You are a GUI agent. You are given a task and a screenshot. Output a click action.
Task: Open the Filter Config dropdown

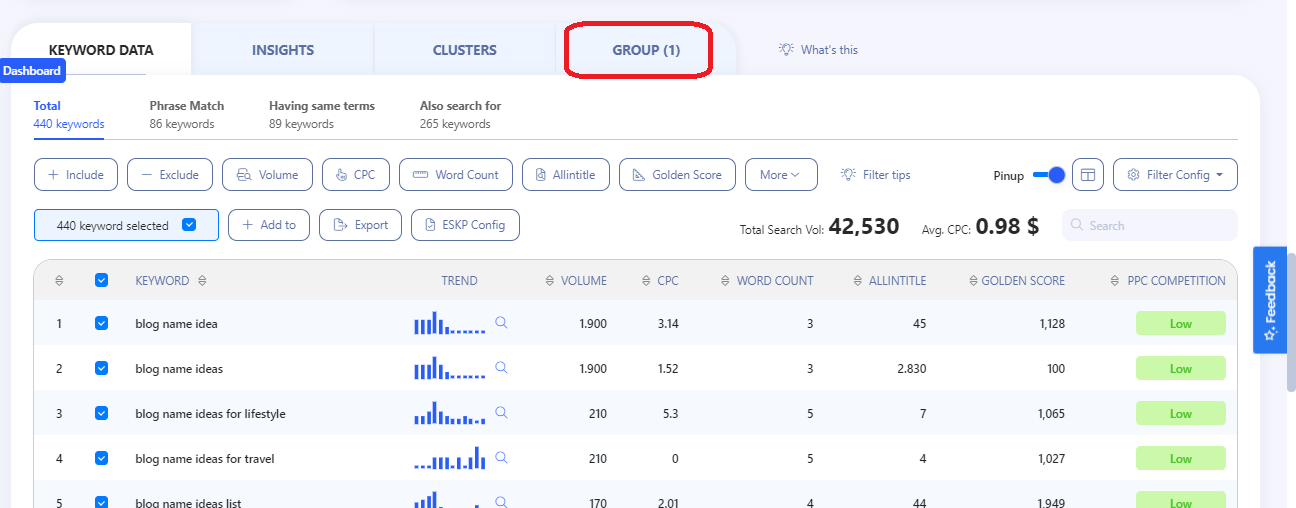pos(1175,175)
